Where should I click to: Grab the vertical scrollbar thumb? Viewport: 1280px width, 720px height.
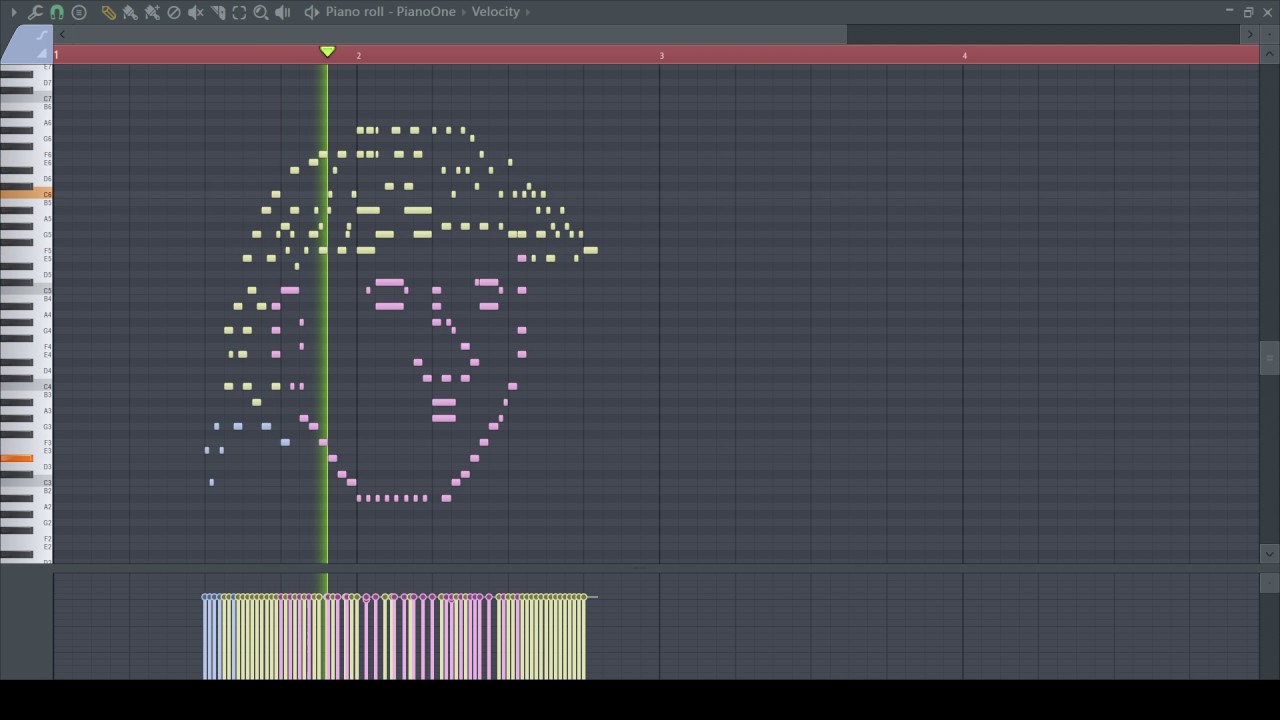click(x=1269, y=357)
